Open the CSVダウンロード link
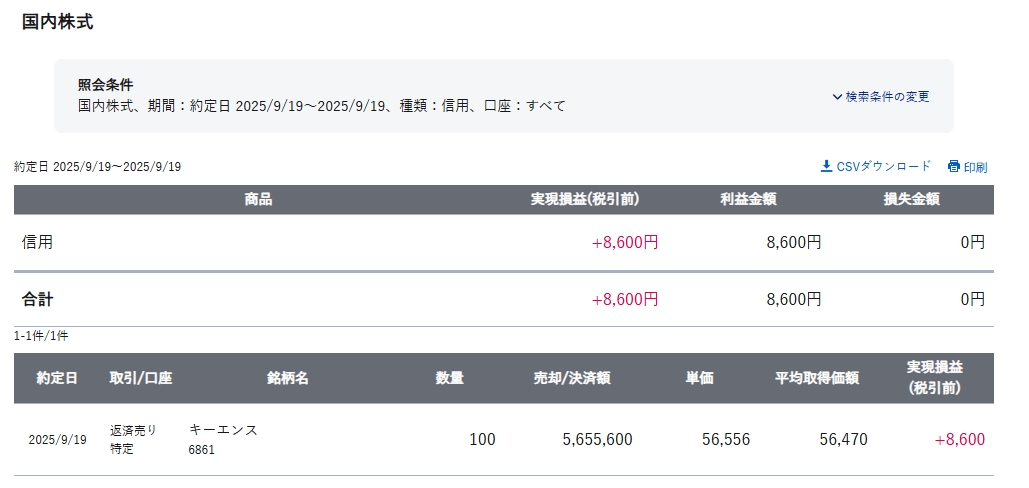The height and width of the screenshot is (488, 1029). click(x=883, y=166)
